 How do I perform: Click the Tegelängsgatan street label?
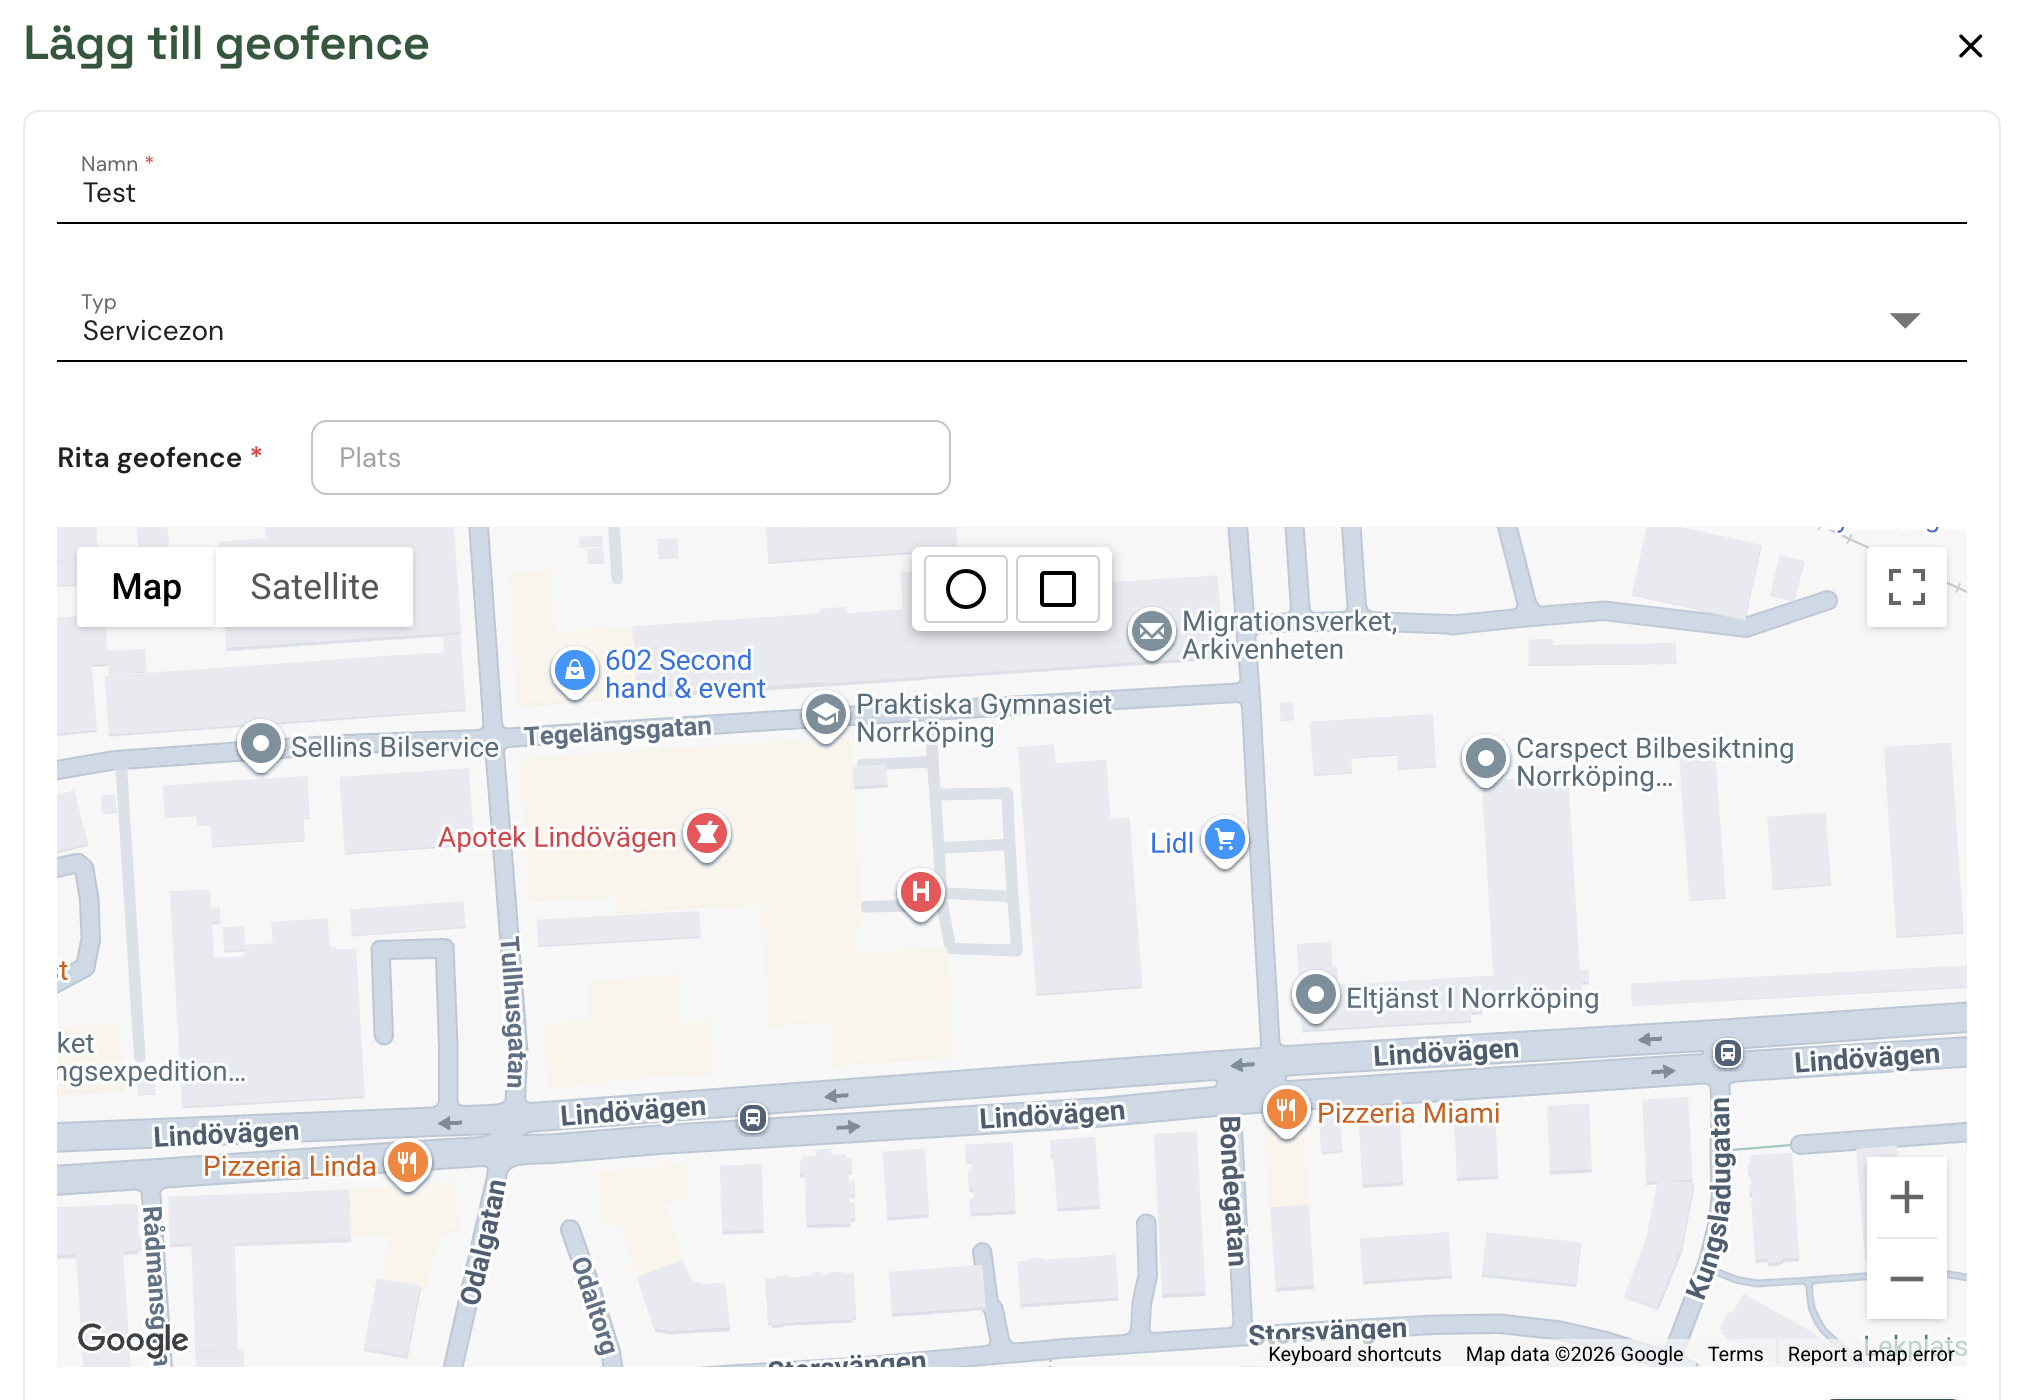point(618,732)
